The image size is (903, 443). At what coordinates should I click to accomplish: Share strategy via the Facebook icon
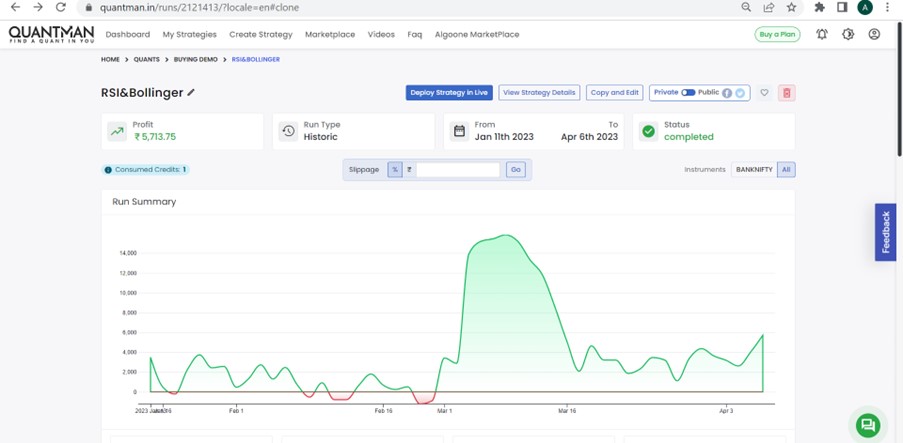pyautogui.click(x=727, y=93)
